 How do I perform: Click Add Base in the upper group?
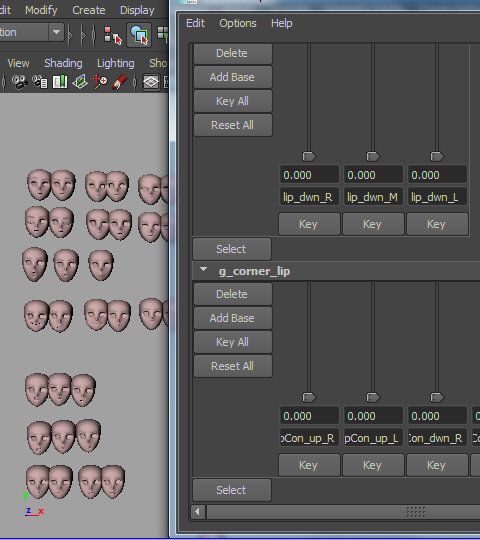(x=233, y=77)
